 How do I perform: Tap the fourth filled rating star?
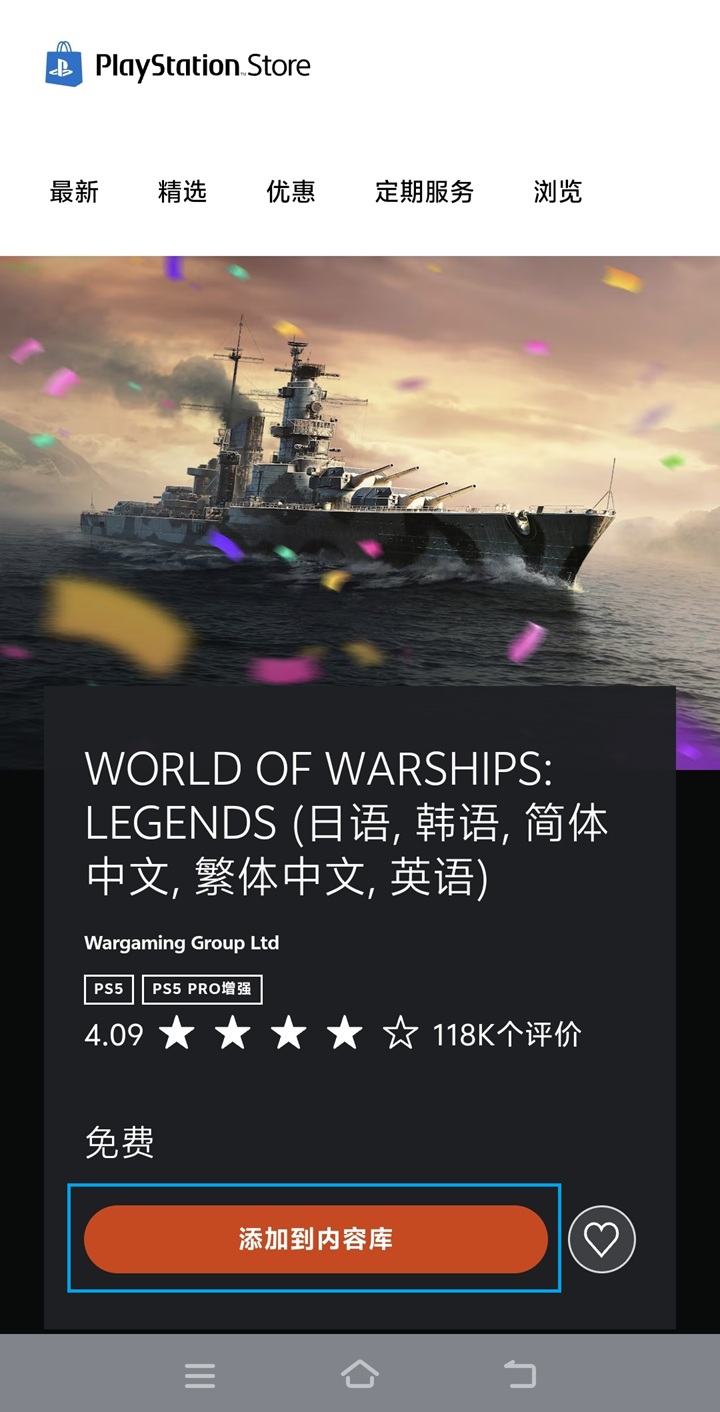344,1033
